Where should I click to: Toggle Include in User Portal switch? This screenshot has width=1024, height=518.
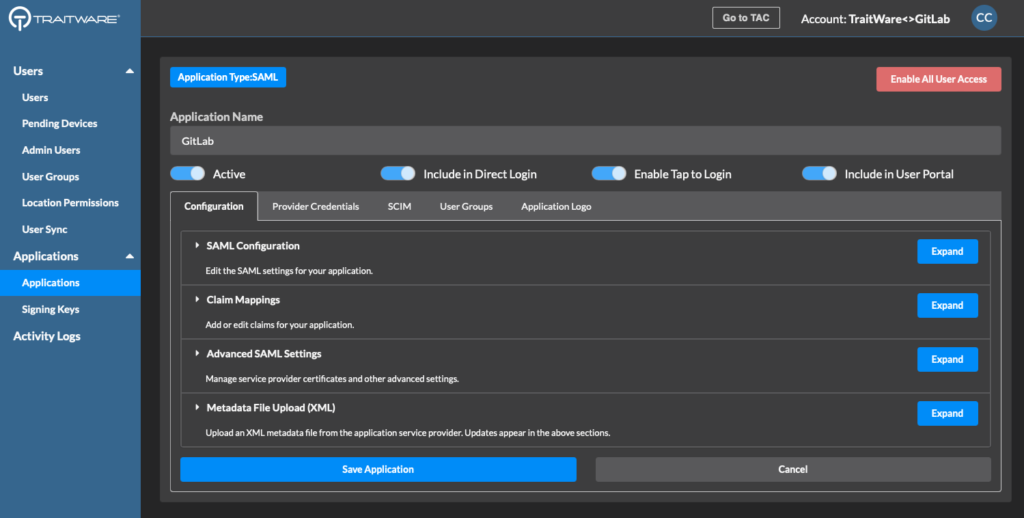click(819, 174)
